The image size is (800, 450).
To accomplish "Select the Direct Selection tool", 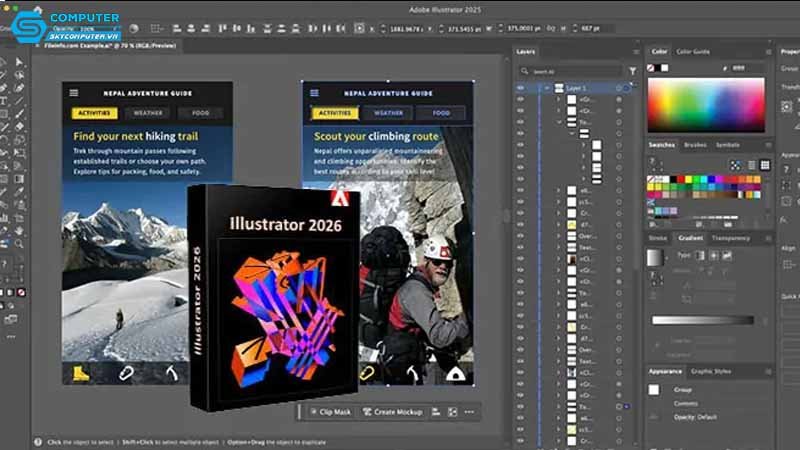I will [x=19, y=62].
